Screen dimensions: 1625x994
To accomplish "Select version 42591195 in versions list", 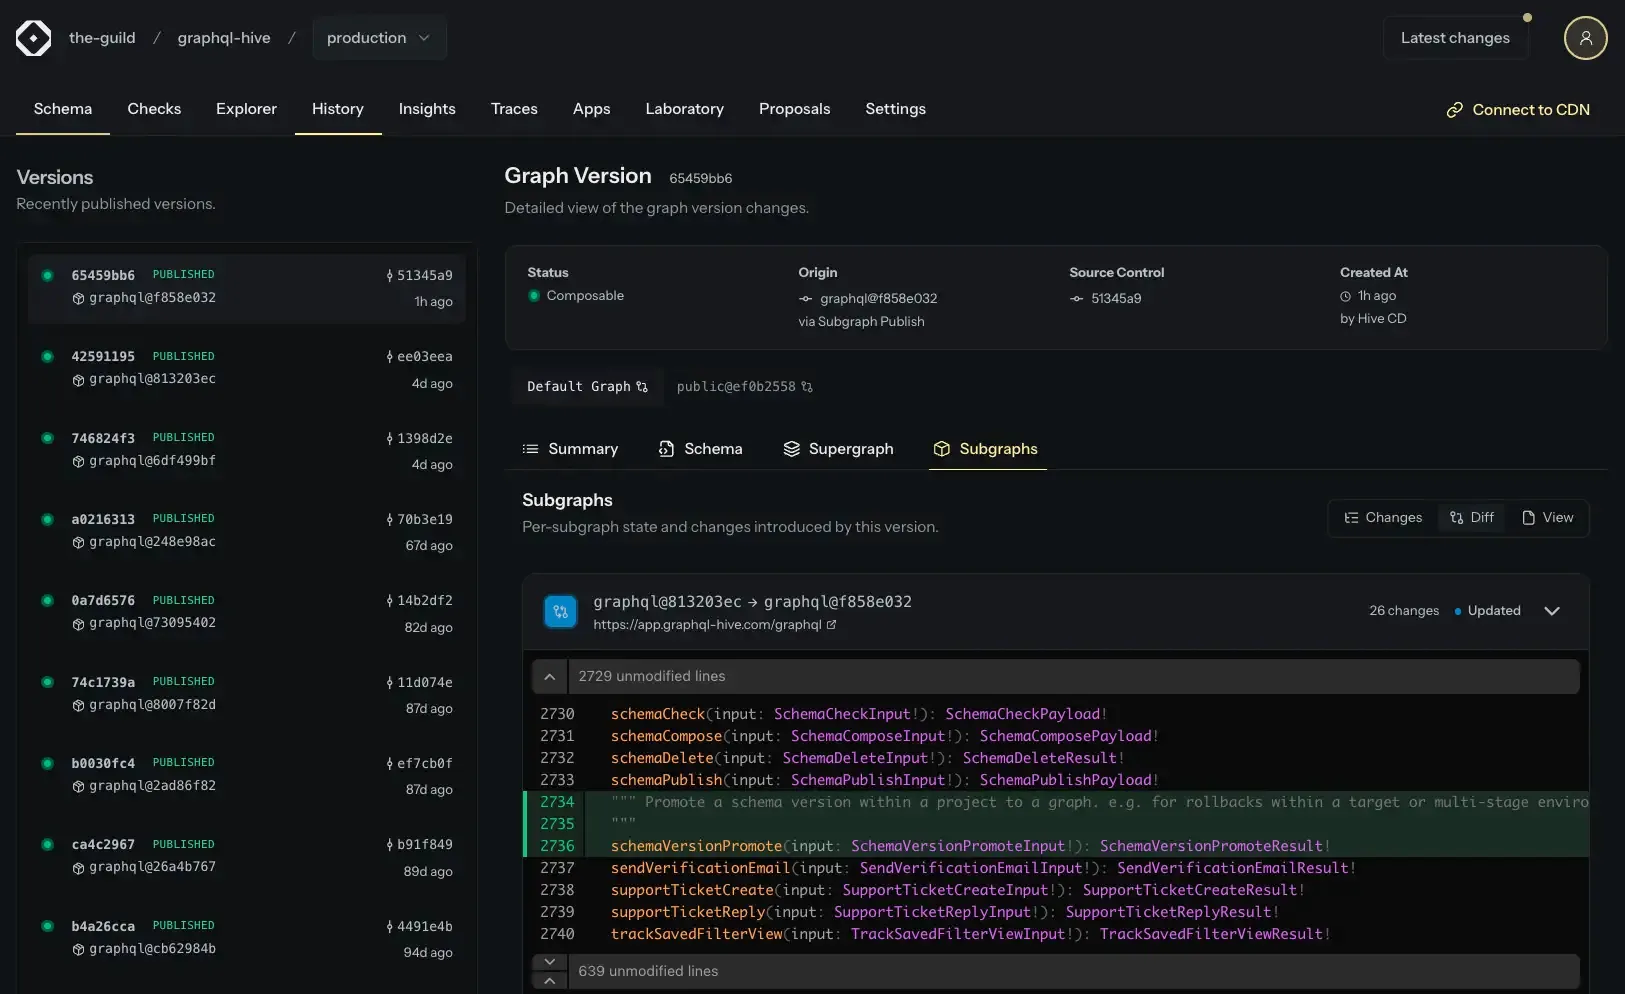I will [x=246, y=369].
